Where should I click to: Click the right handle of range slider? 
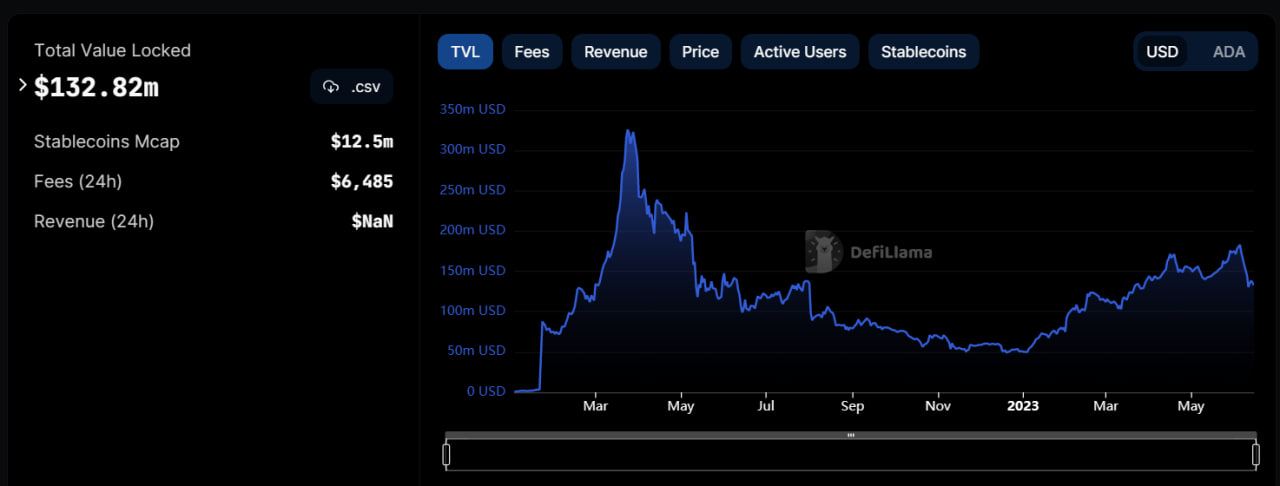click(1255, 455)
